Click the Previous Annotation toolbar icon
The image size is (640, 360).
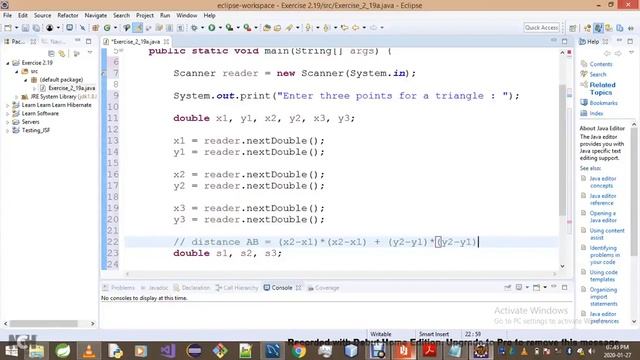(327, 28)
